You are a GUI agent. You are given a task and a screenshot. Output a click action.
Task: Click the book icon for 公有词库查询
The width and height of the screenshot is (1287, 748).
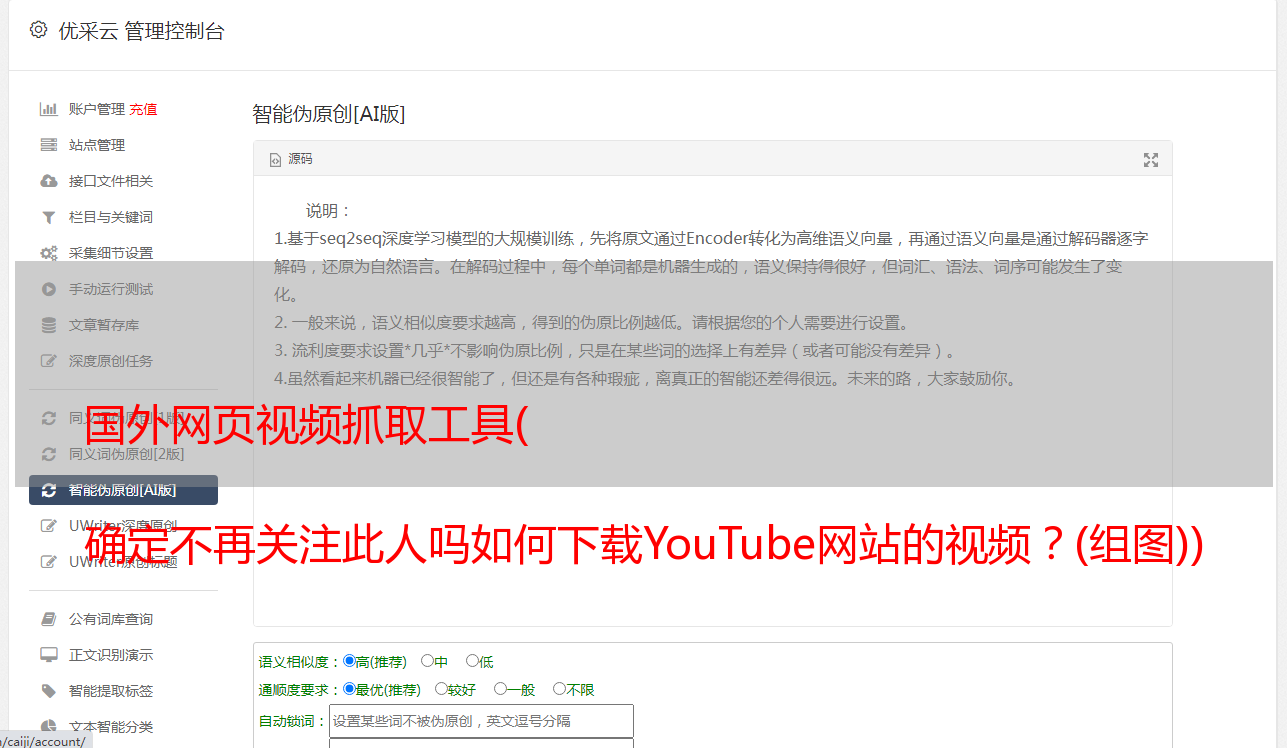(48, 619)
